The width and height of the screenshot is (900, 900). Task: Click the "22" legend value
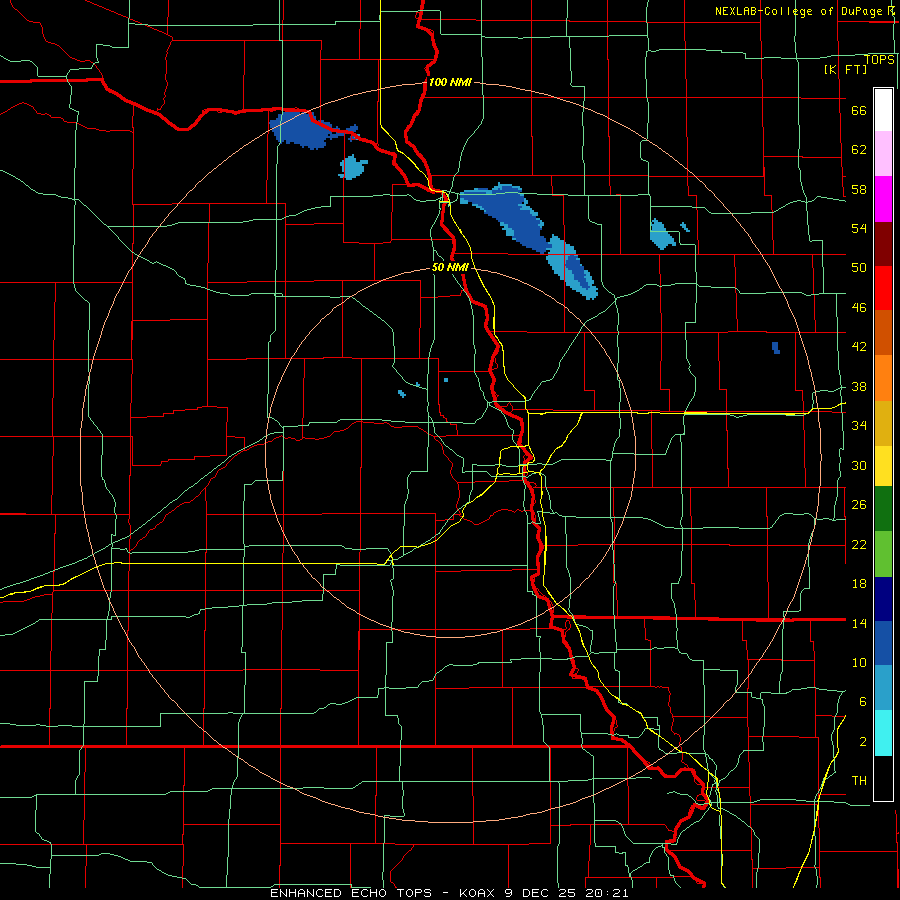859,545
